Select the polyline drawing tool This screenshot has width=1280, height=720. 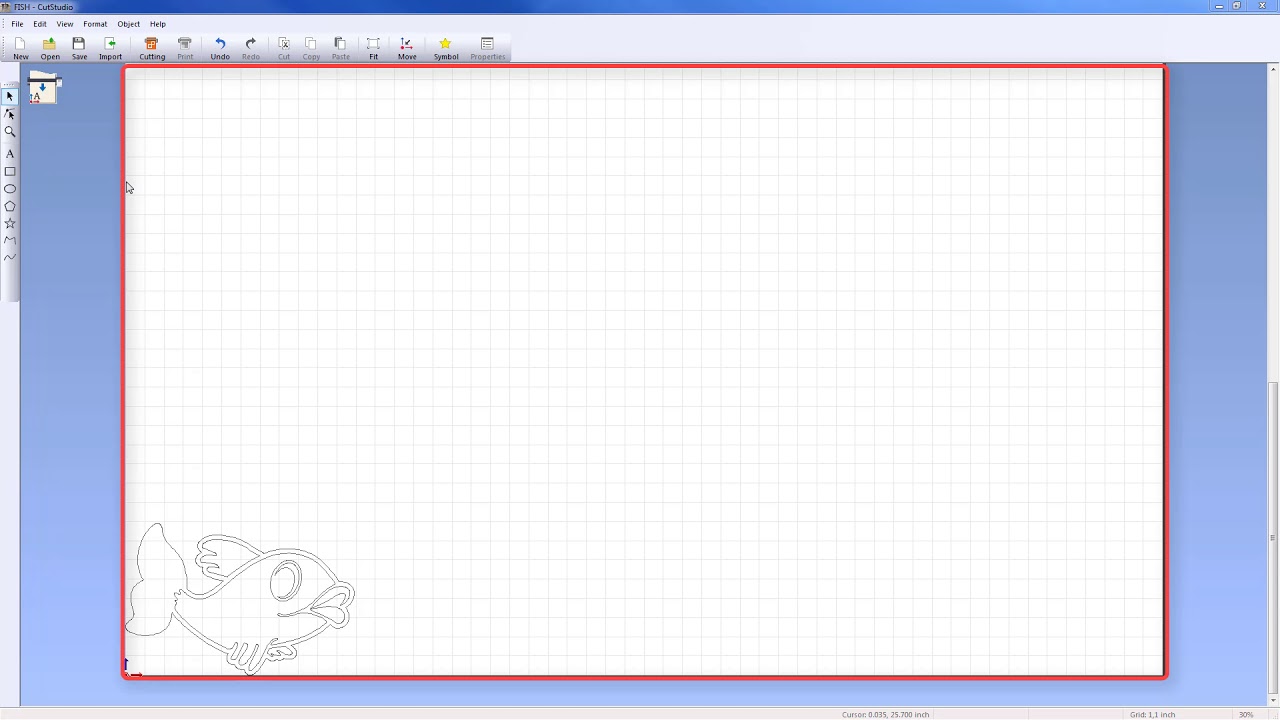click(10, 241)
